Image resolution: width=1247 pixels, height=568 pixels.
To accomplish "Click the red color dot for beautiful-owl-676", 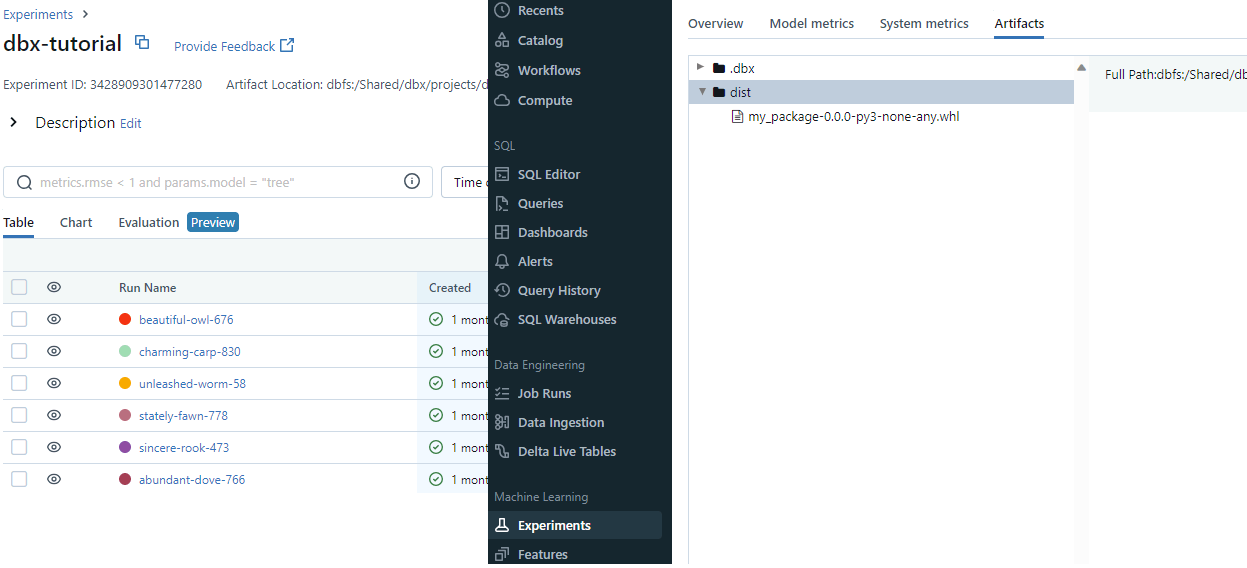I will [125, 319].
